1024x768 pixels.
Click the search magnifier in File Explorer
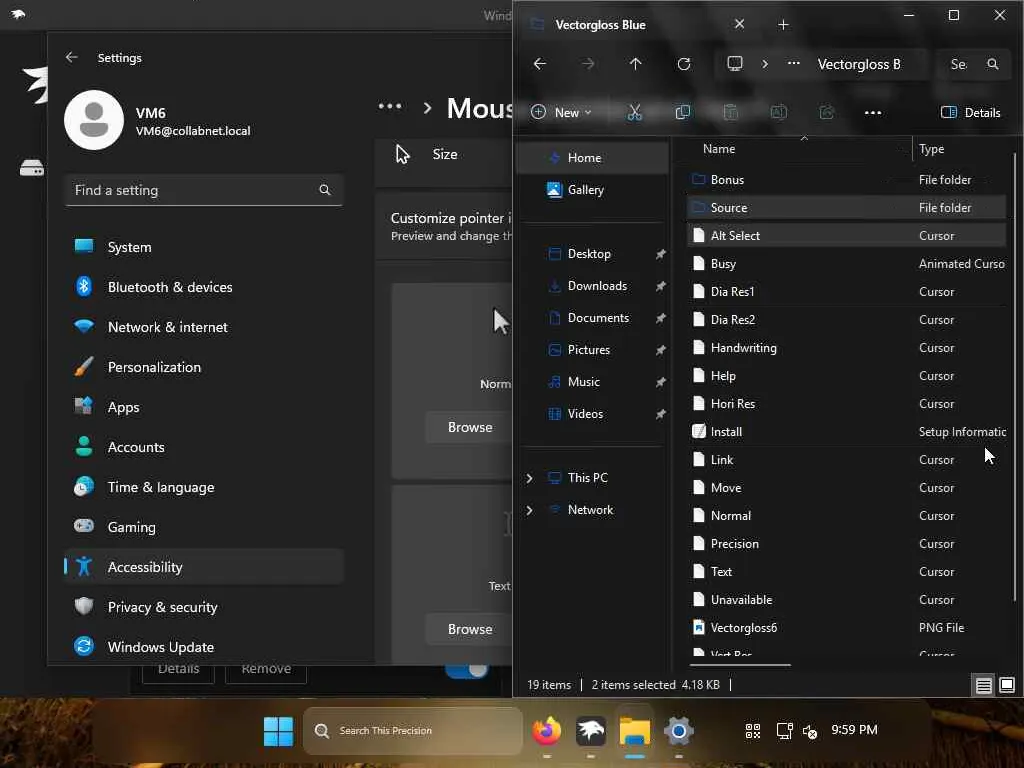coord(993,64)
